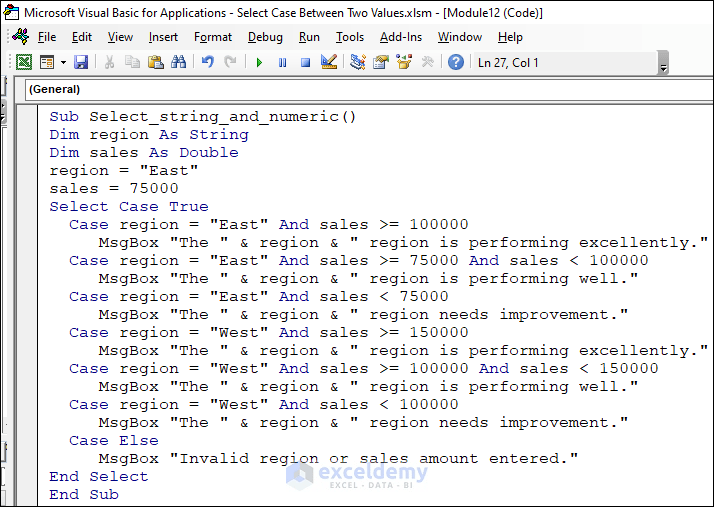This screenshot has width=714, height=507.
Task: Open Find with the binoculars icon
Action: (178, 61)
